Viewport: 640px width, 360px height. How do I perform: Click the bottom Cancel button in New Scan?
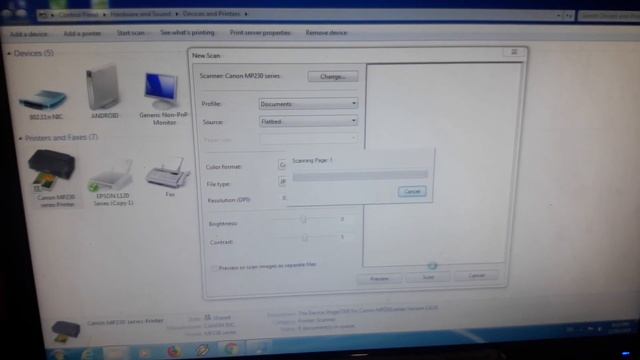tap(476, 276)
